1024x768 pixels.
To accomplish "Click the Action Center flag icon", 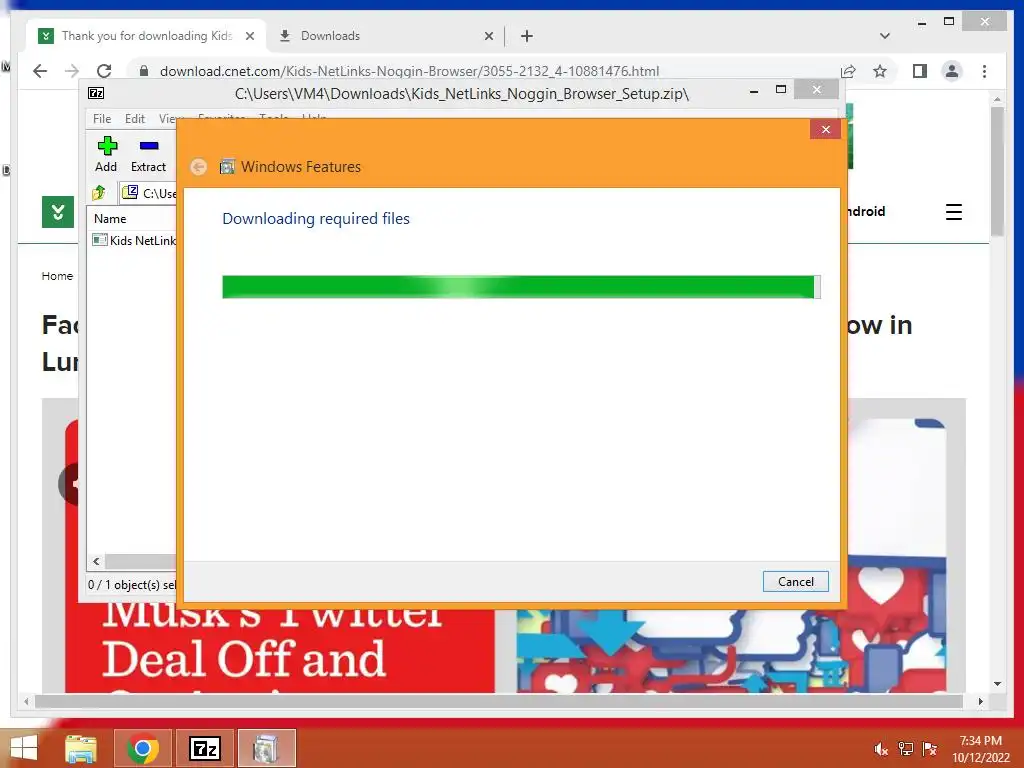I will point(929,749).
